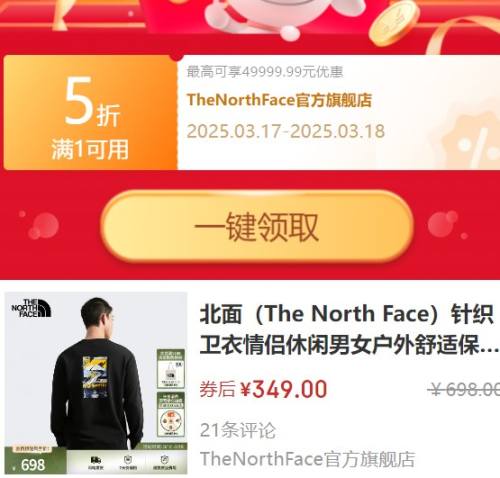
Task: Click The North Face logo on product image
Action: (x=31, y=308)
